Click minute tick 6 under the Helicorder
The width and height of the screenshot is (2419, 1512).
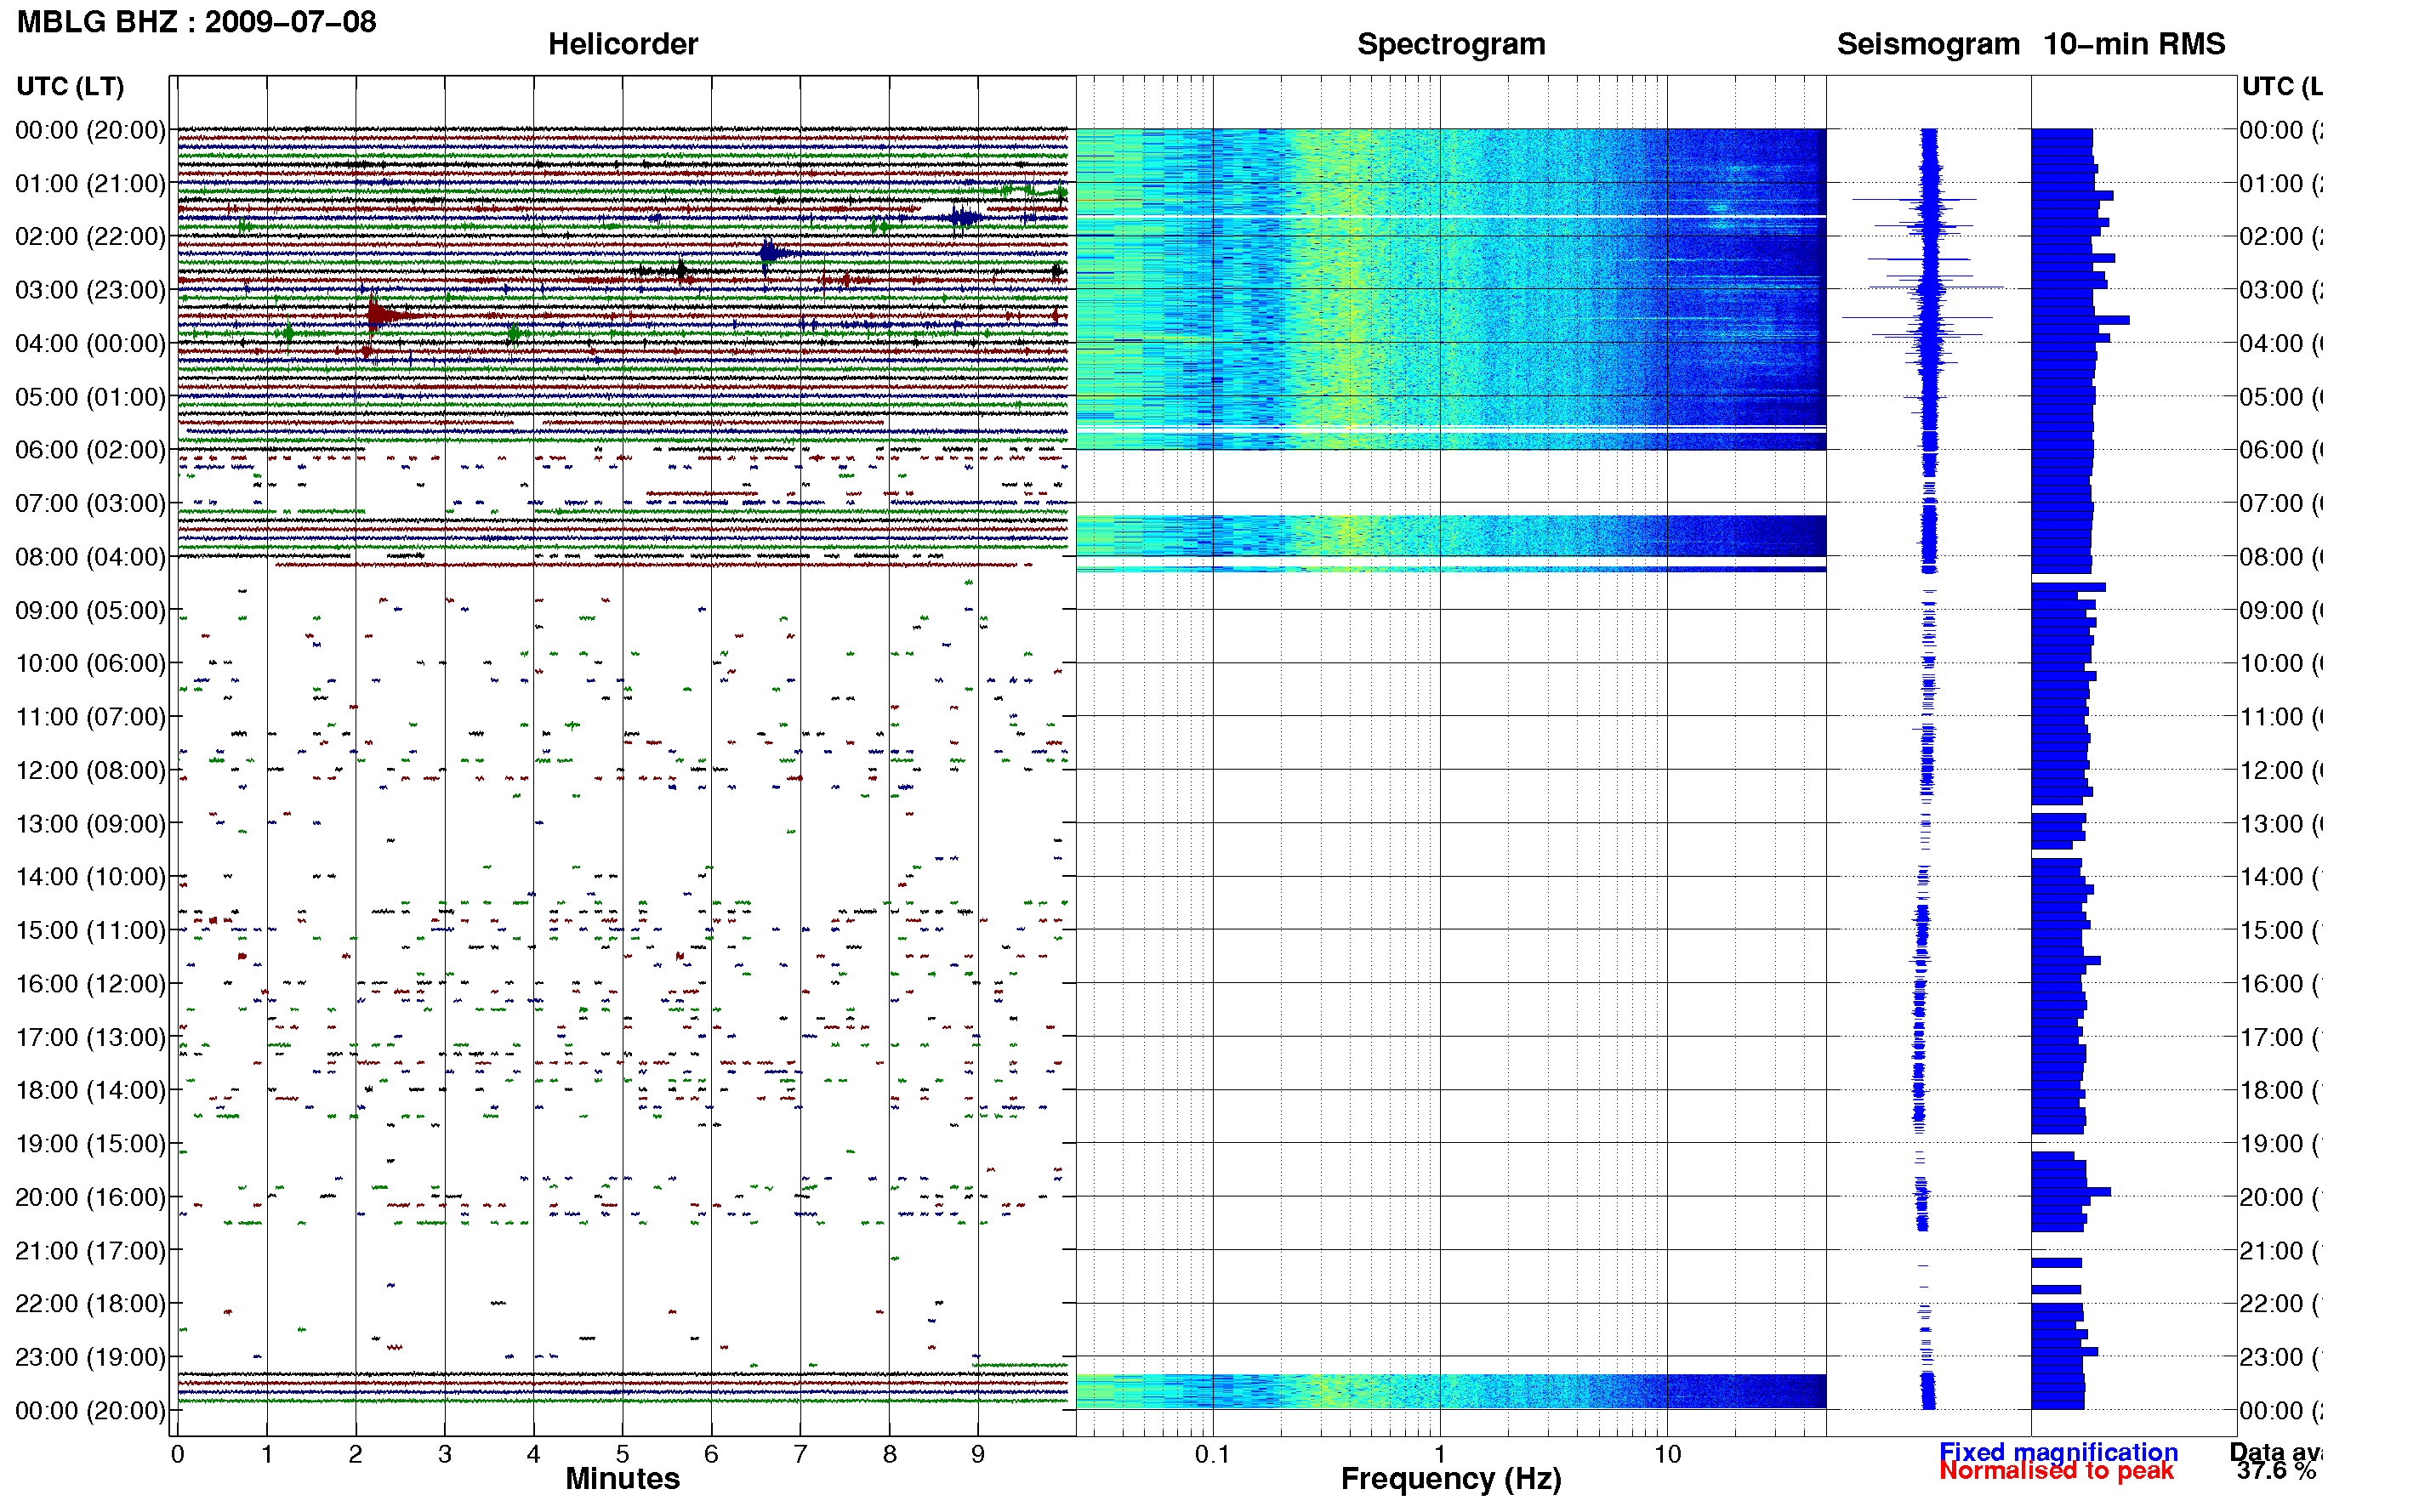pyautogui.click(x=711, y=1455)
